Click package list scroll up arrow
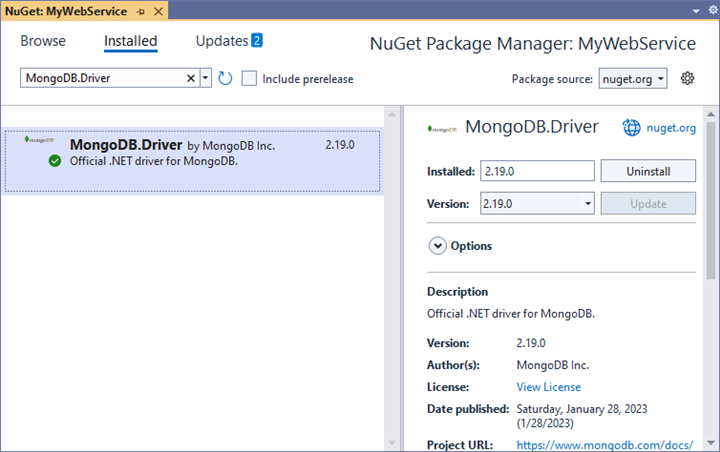 click(x=392, y=114)
